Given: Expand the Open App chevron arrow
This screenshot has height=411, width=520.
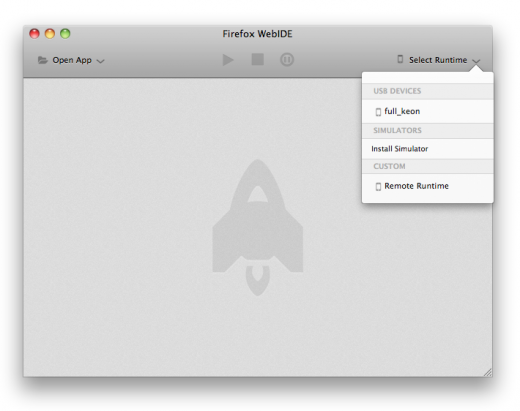Looking at the screenshot, I should (100, 61).
